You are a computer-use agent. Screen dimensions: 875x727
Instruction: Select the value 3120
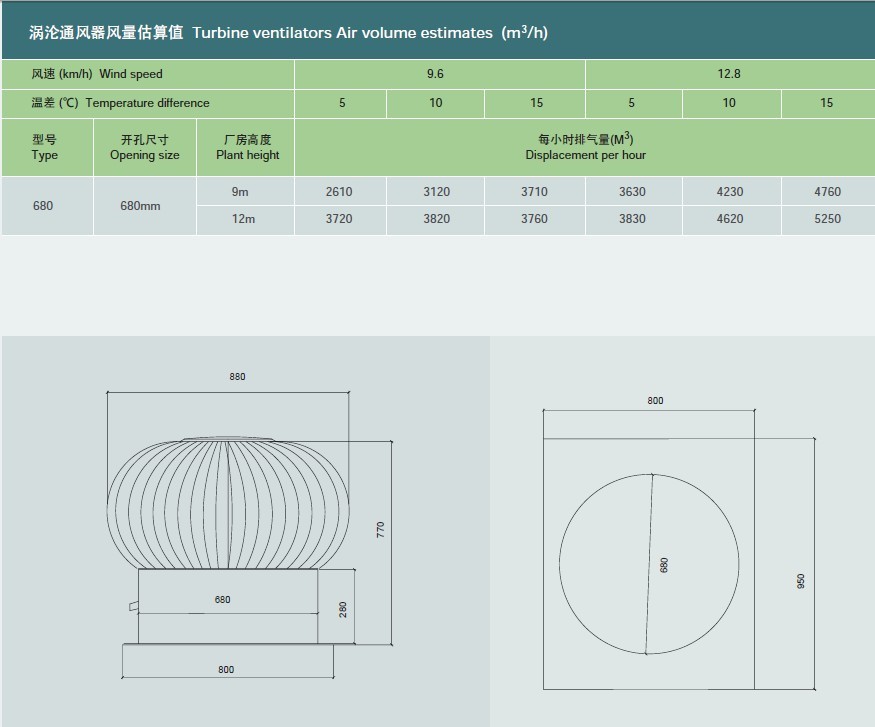(436, 192)
